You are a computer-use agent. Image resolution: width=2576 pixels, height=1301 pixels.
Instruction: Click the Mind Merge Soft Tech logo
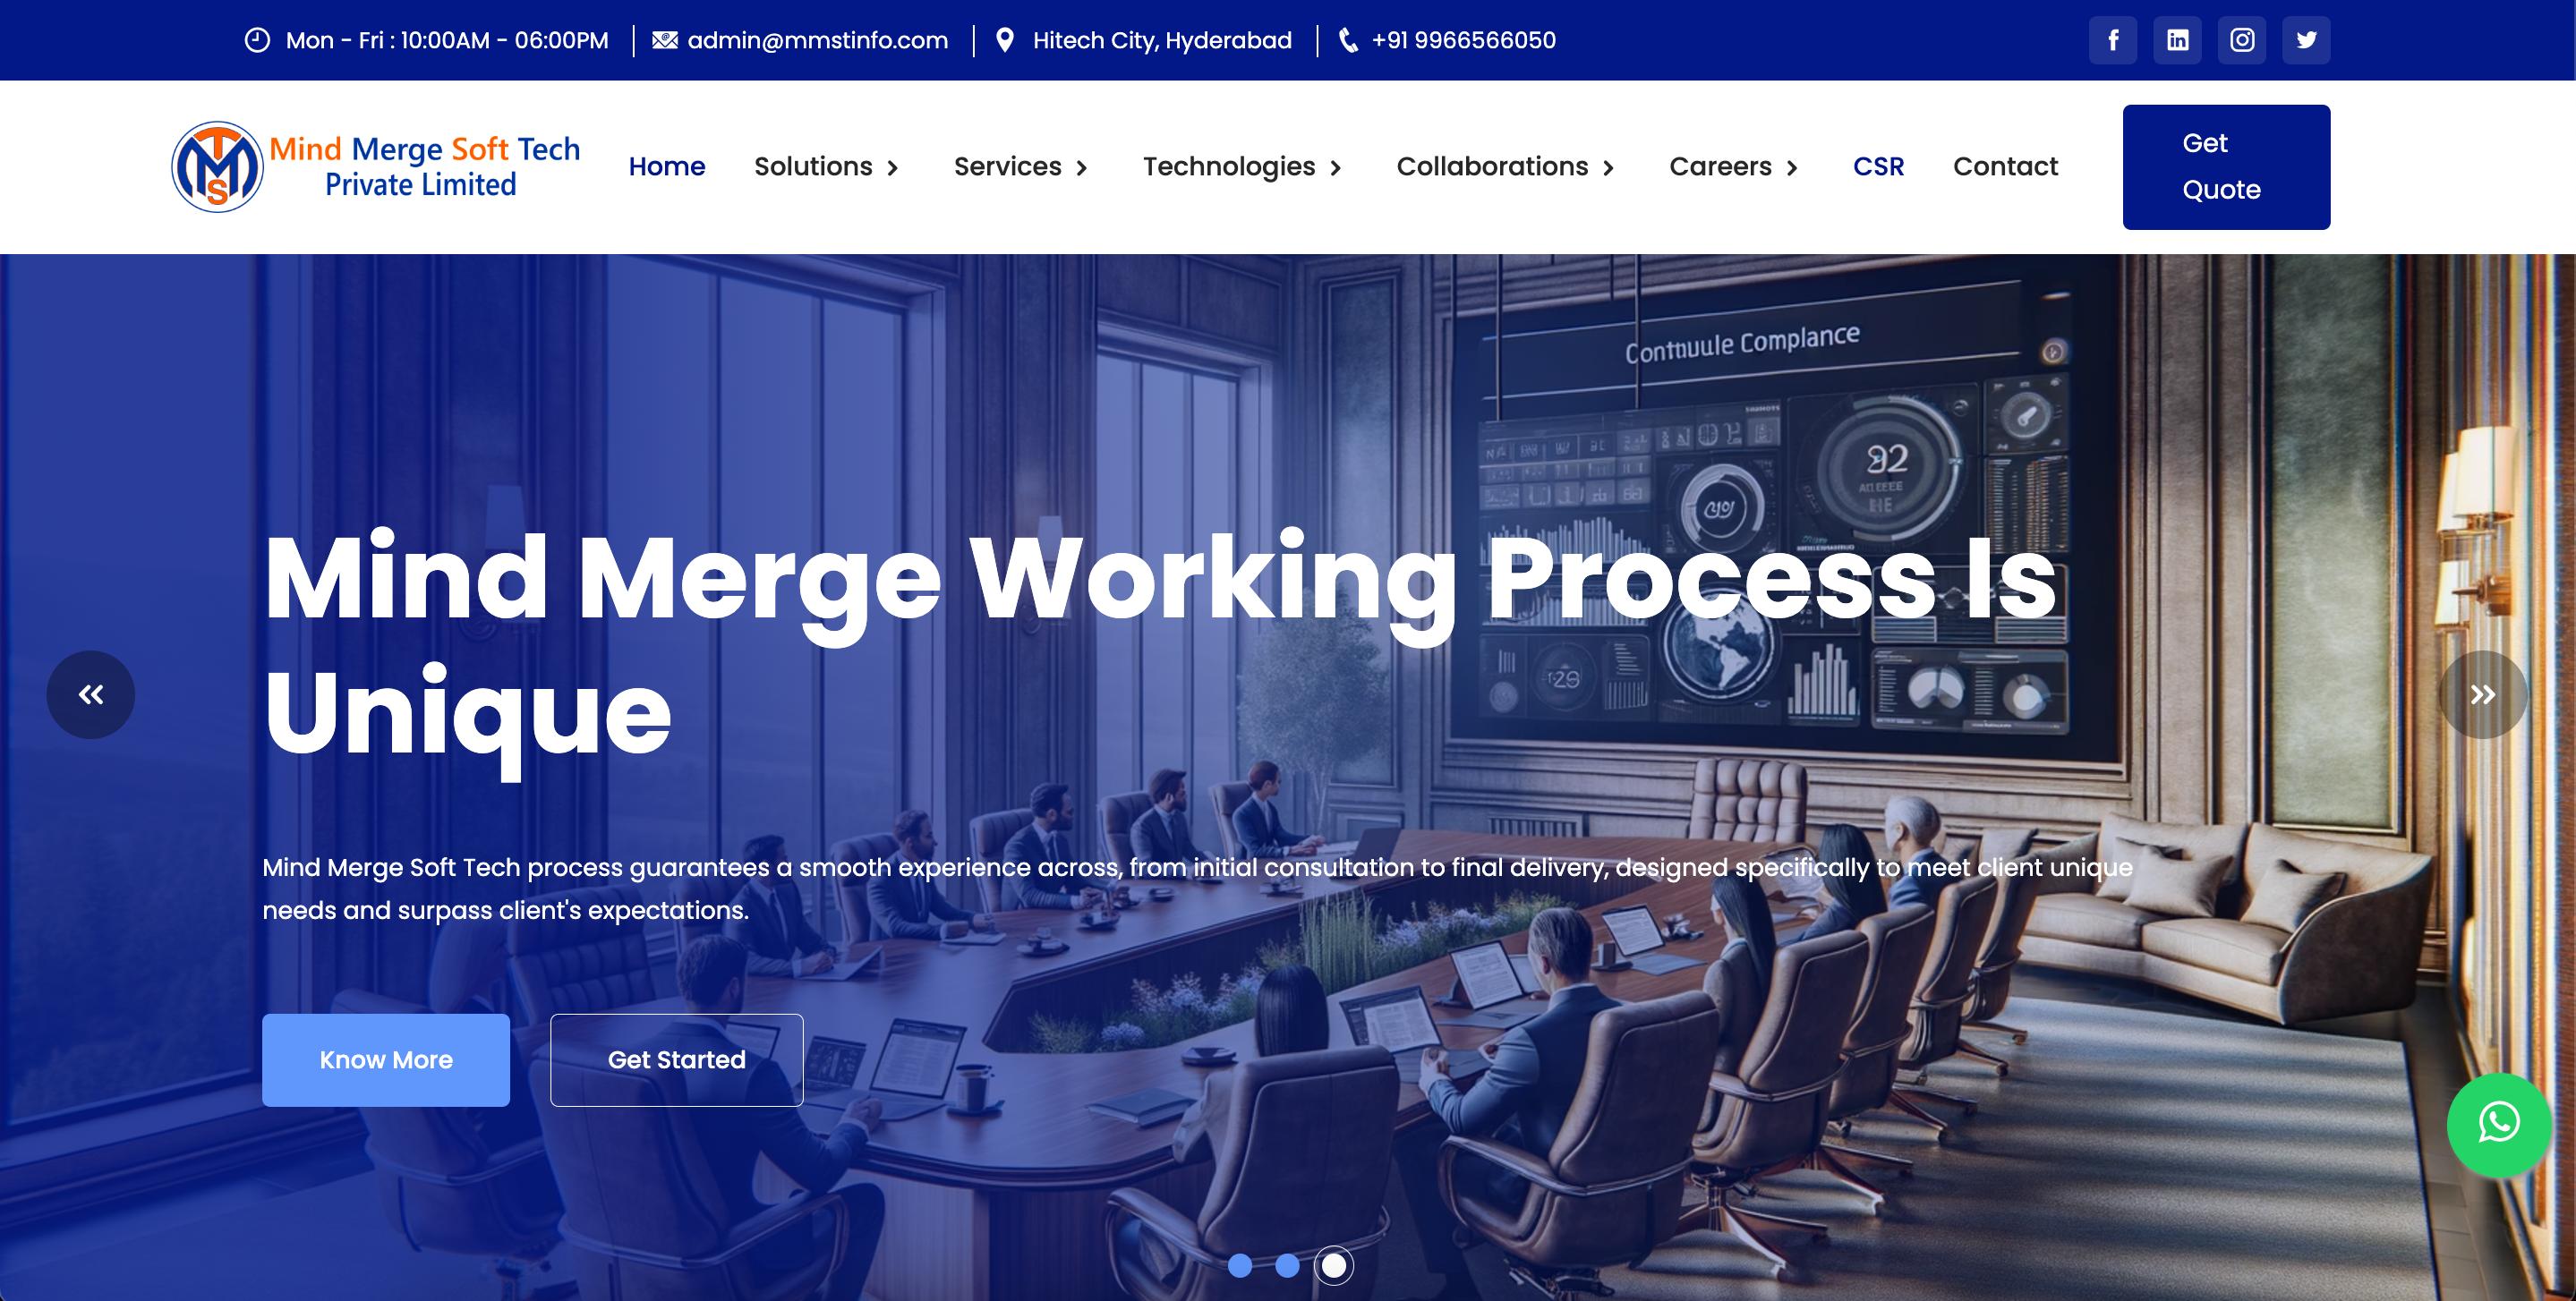tap(376, 167)
